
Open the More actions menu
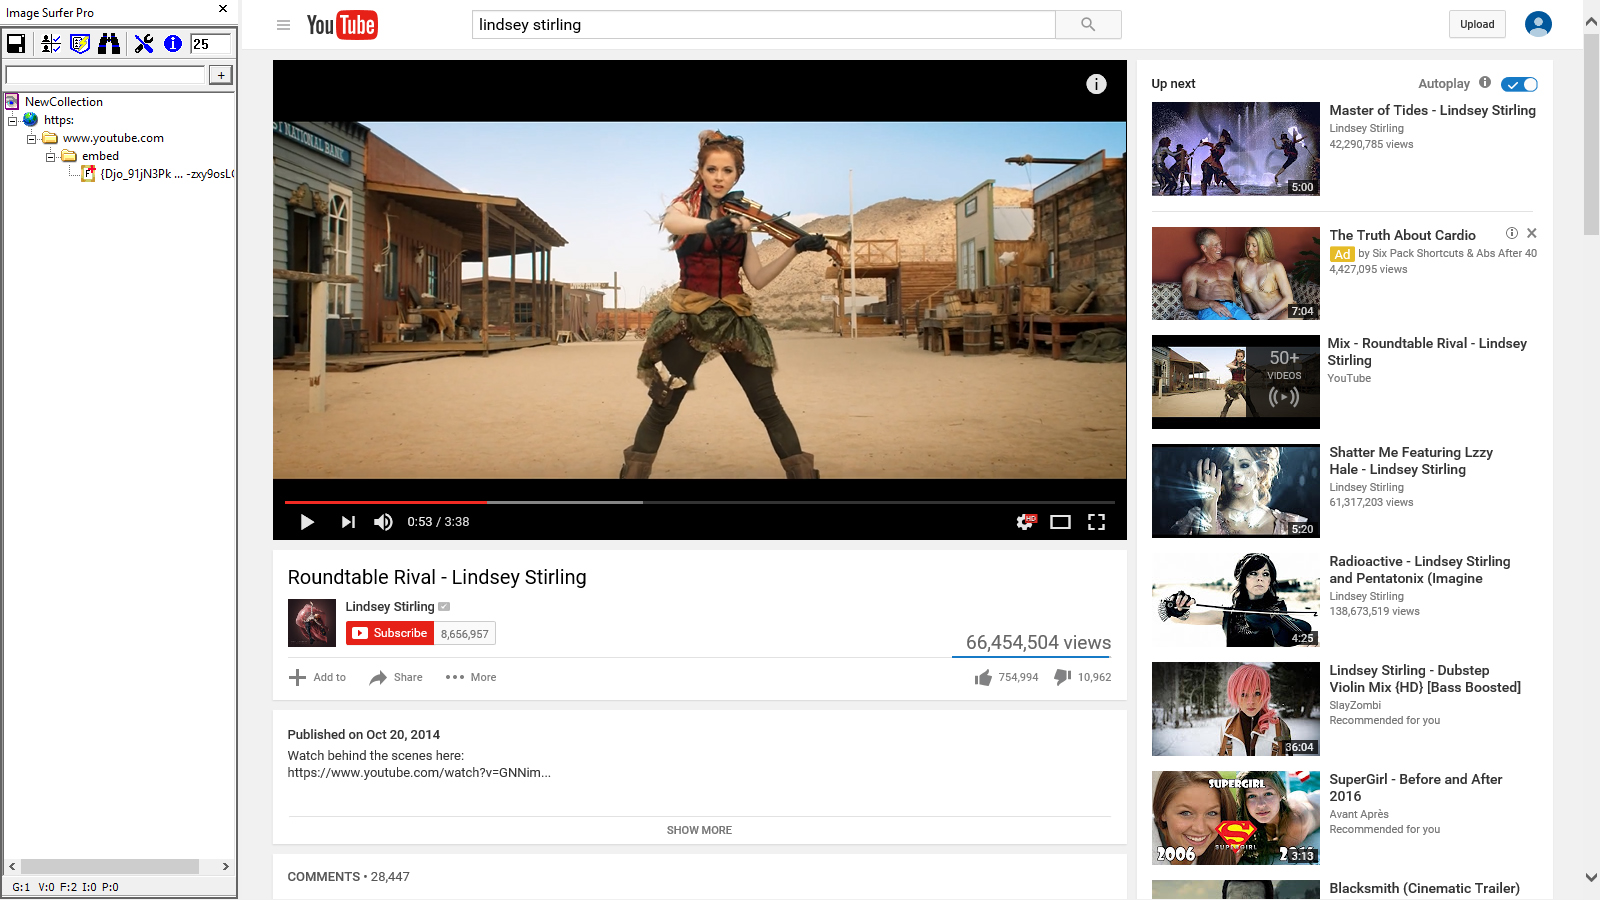click(x=471, y=677)
